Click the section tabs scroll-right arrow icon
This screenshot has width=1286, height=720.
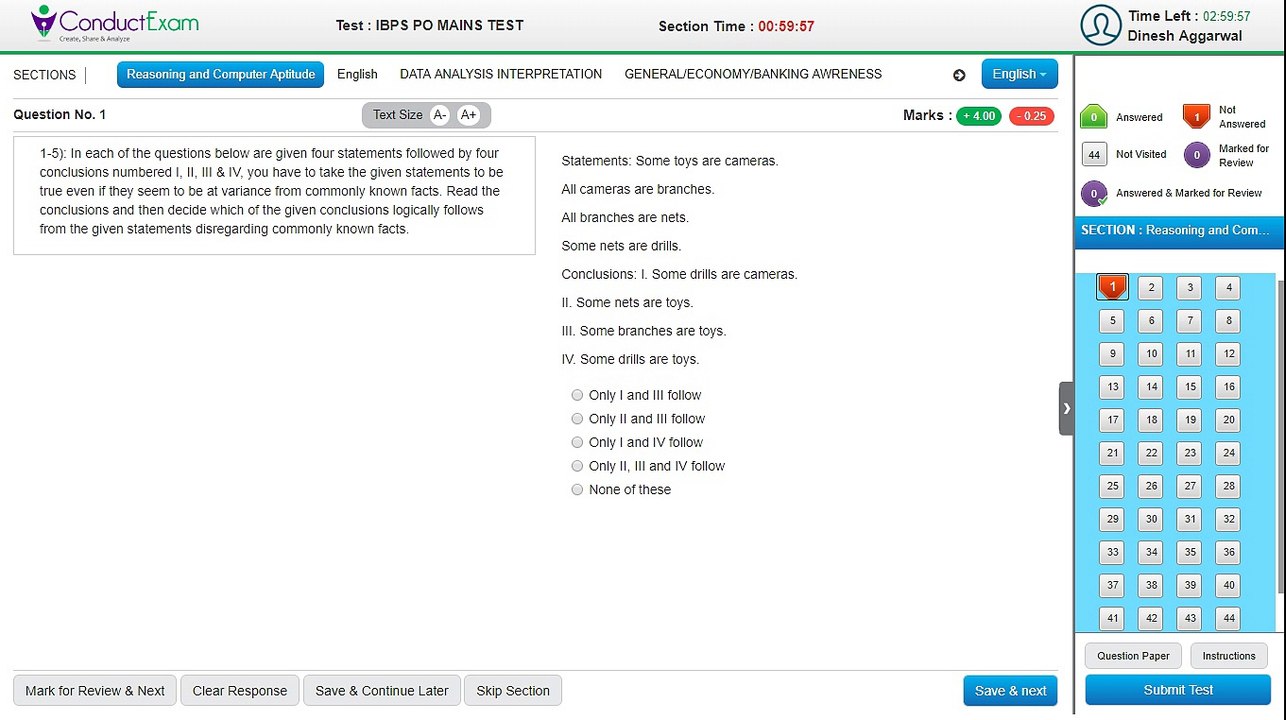click(959, 75)
